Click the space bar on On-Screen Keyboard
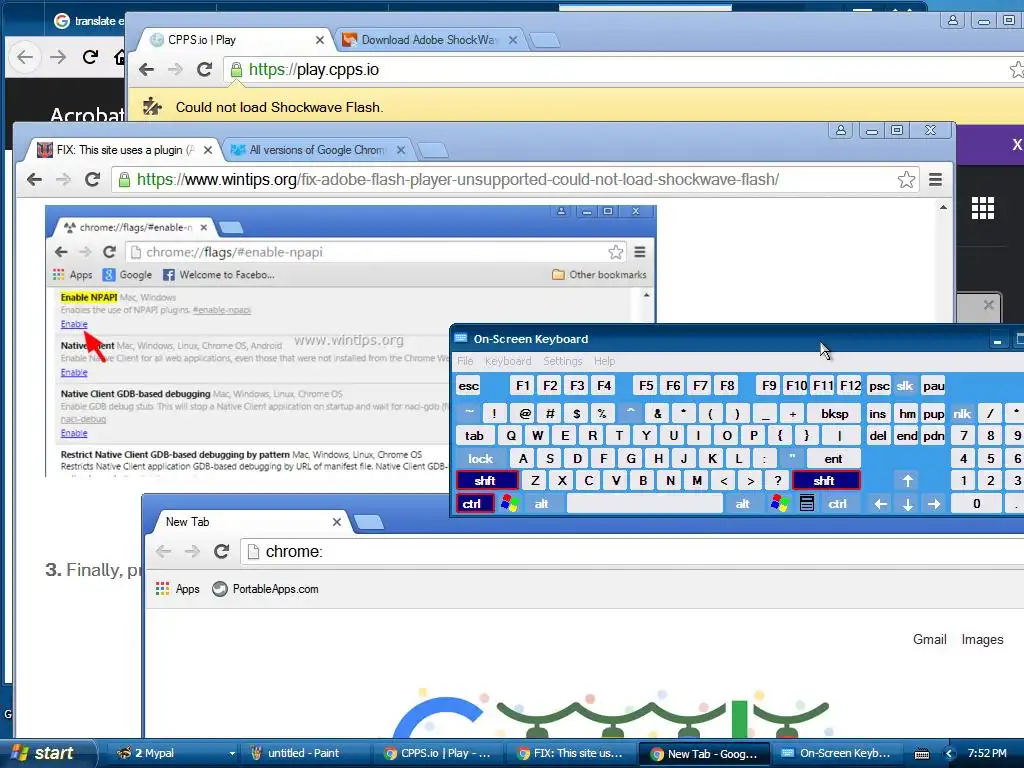Viewport: 1024px width, 768px height. pyautogui.click(x=645, y=504)
